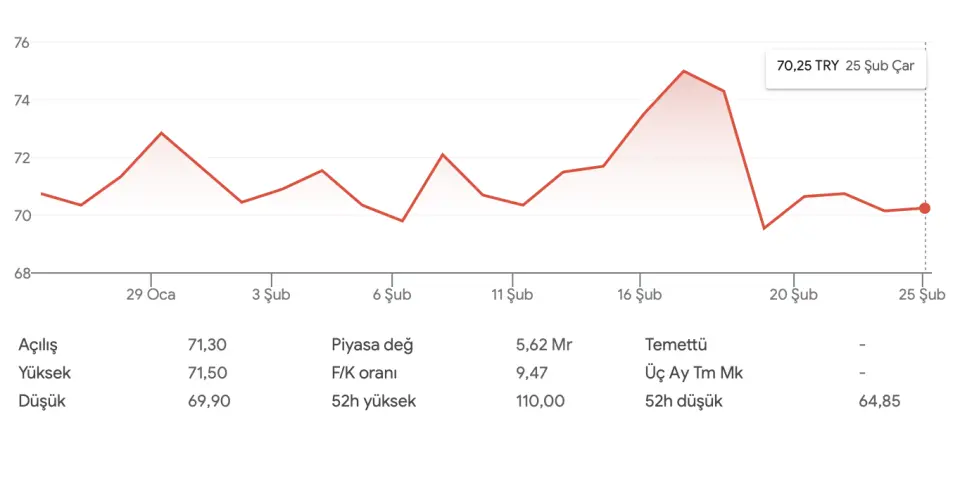Click the Temettü label
Image resolution: width=960 pixels, height=491 pixels.
(x=676, y=345)
